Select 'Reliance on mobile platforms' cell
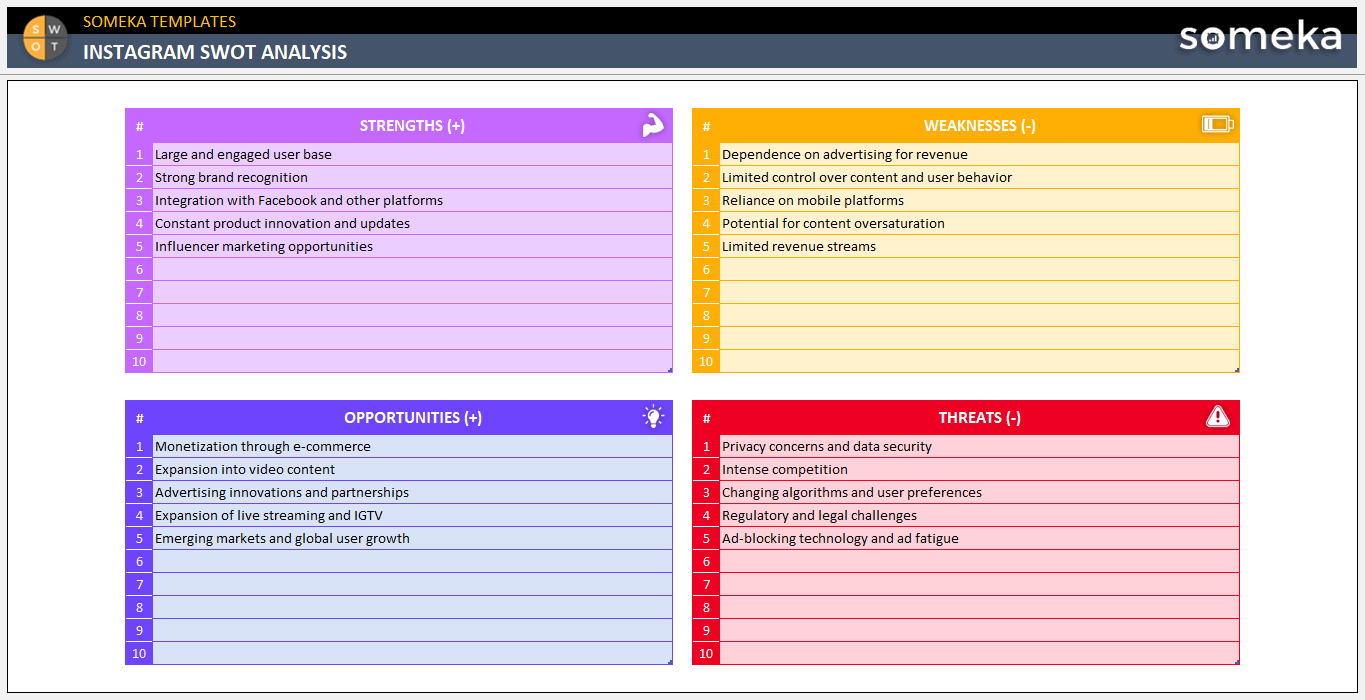The height and width of the screenshot is (700, 1365). [x=979, y=201]
